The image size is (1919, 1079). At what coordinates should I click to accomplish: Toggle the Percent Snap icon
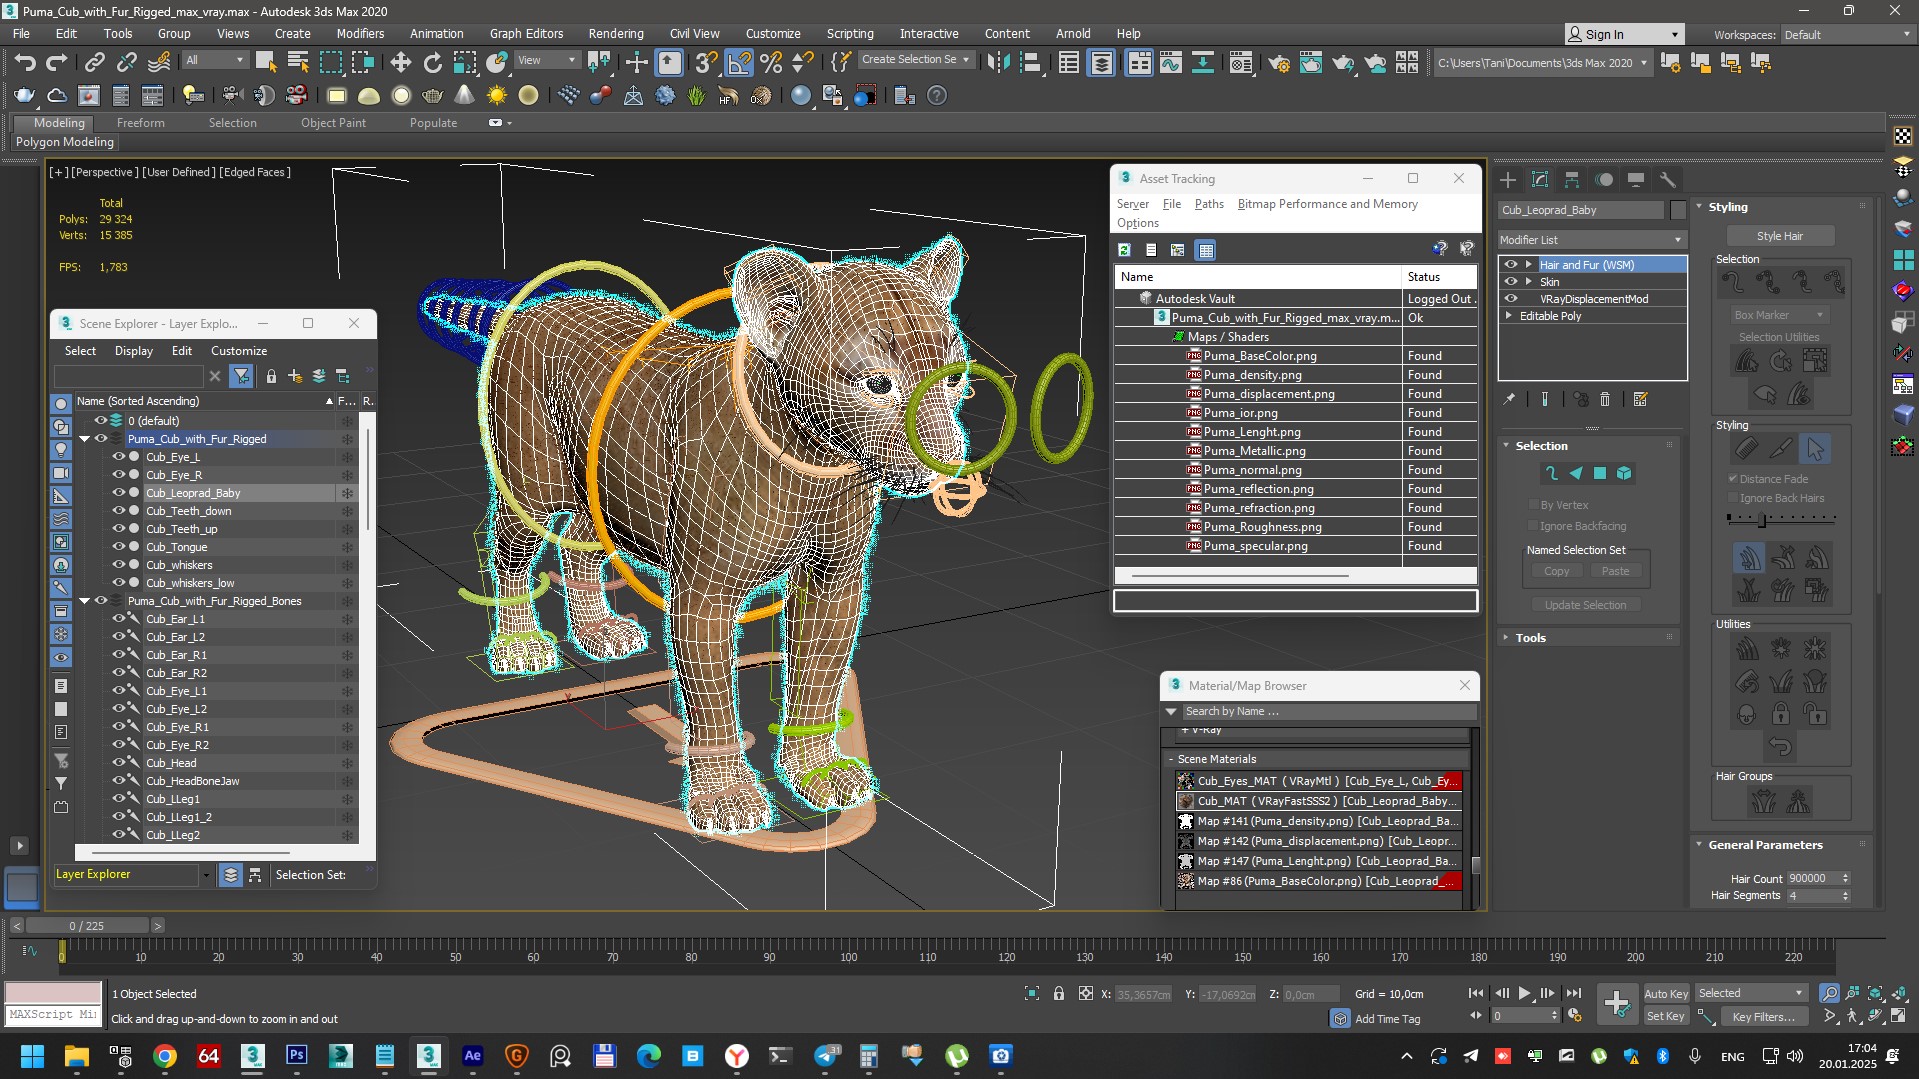[x=771, y=62]
